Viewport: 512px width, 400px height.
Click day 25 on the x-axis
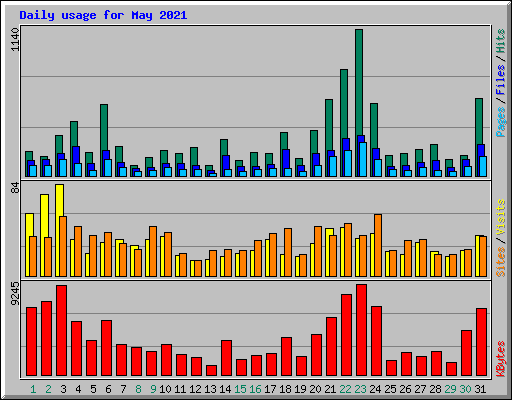[x=390, y=389]
